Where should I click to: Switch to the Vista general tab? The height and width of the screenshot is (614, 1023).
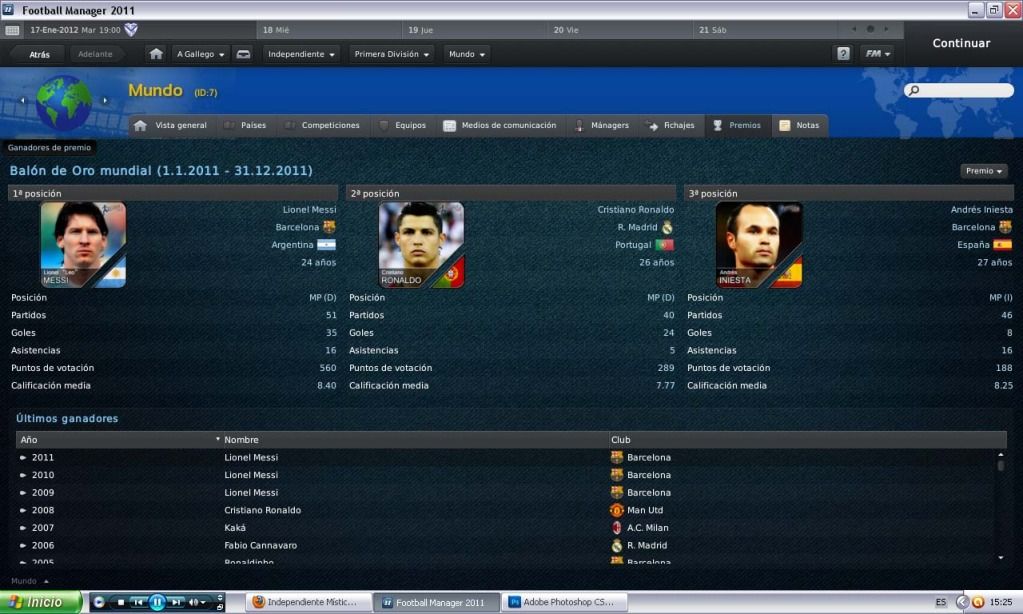[x=171, y=125]
